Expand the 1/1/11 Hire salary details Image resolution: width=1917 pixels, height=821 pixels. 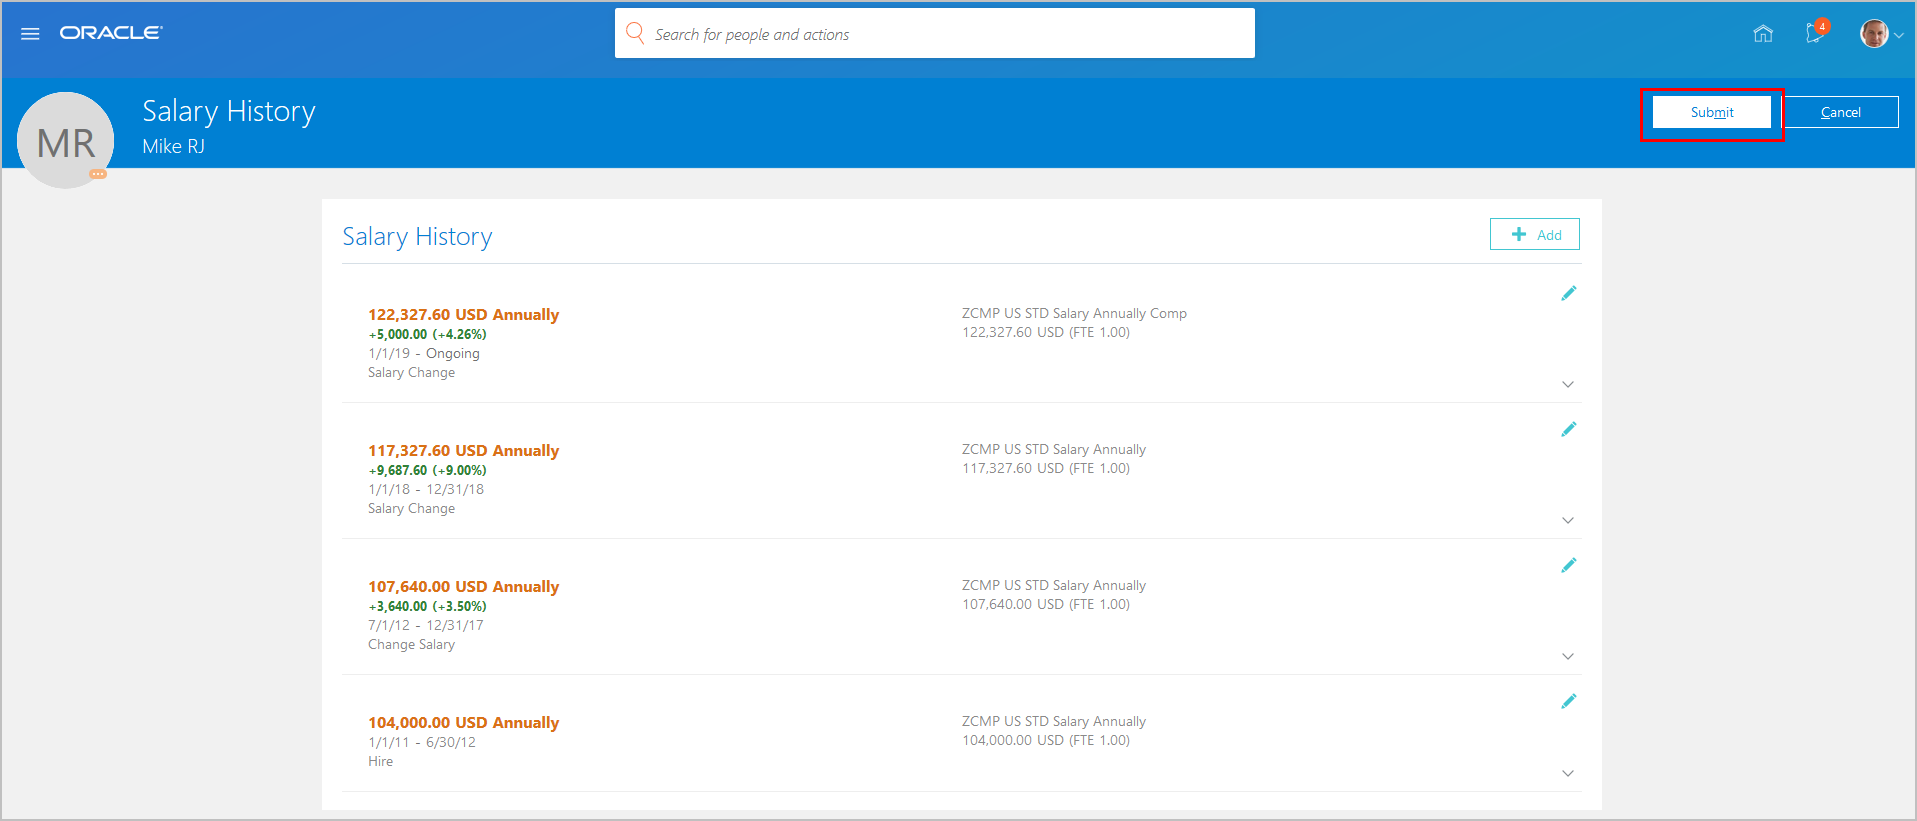click(1568, 773)
